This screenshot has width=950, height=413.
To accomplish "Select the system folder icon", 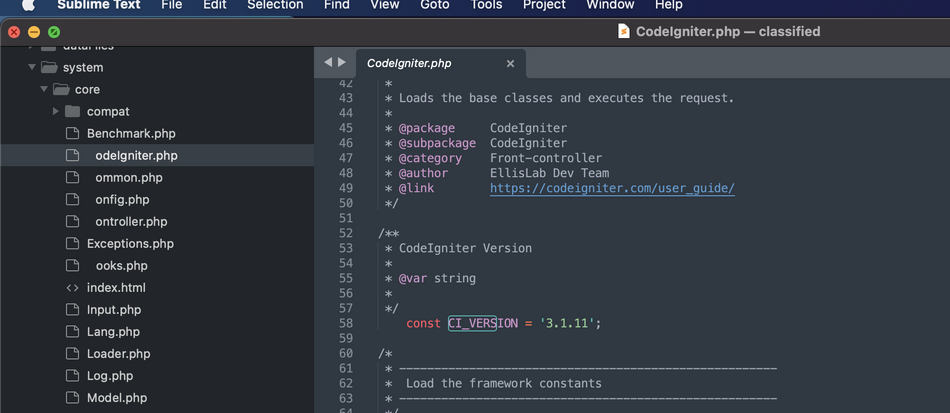I will pos(48,67).
